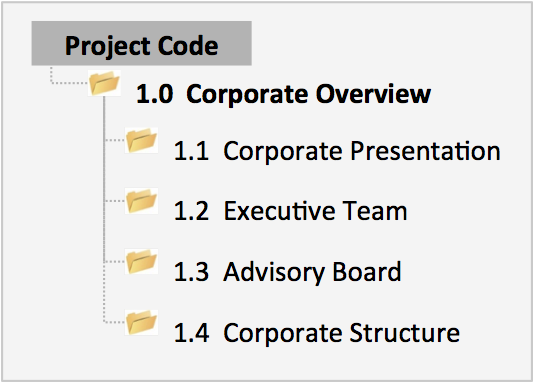Click the folder icon next to 1.3 Advisory Board

point(141,262)
